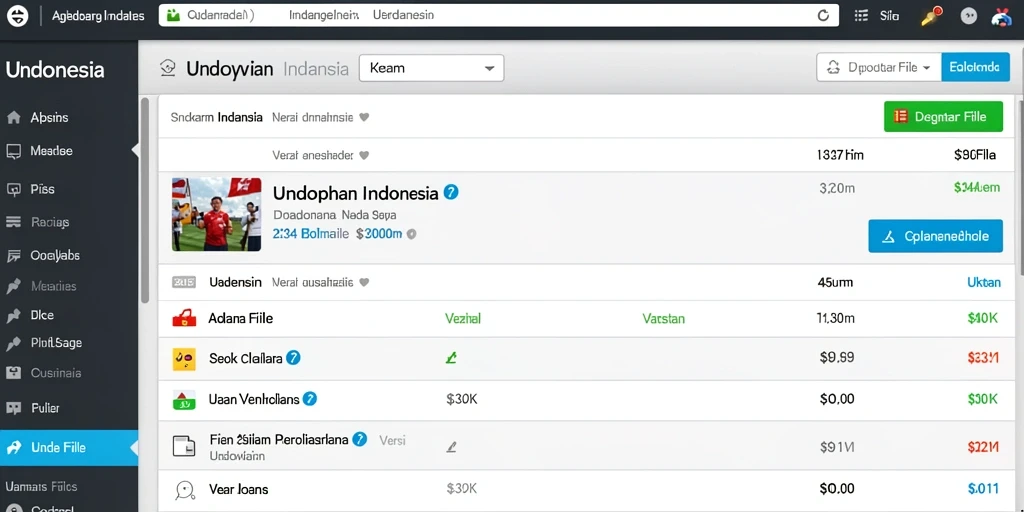Open the gray round face icon
Image resolution: width=1024 pixels, height=512 pixels.
click(x=969, y=16)
